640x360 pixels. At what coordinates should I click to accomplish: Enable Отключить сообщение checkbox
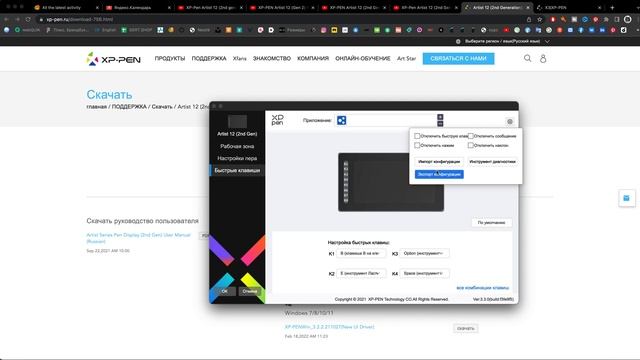(x=471, y=136)
